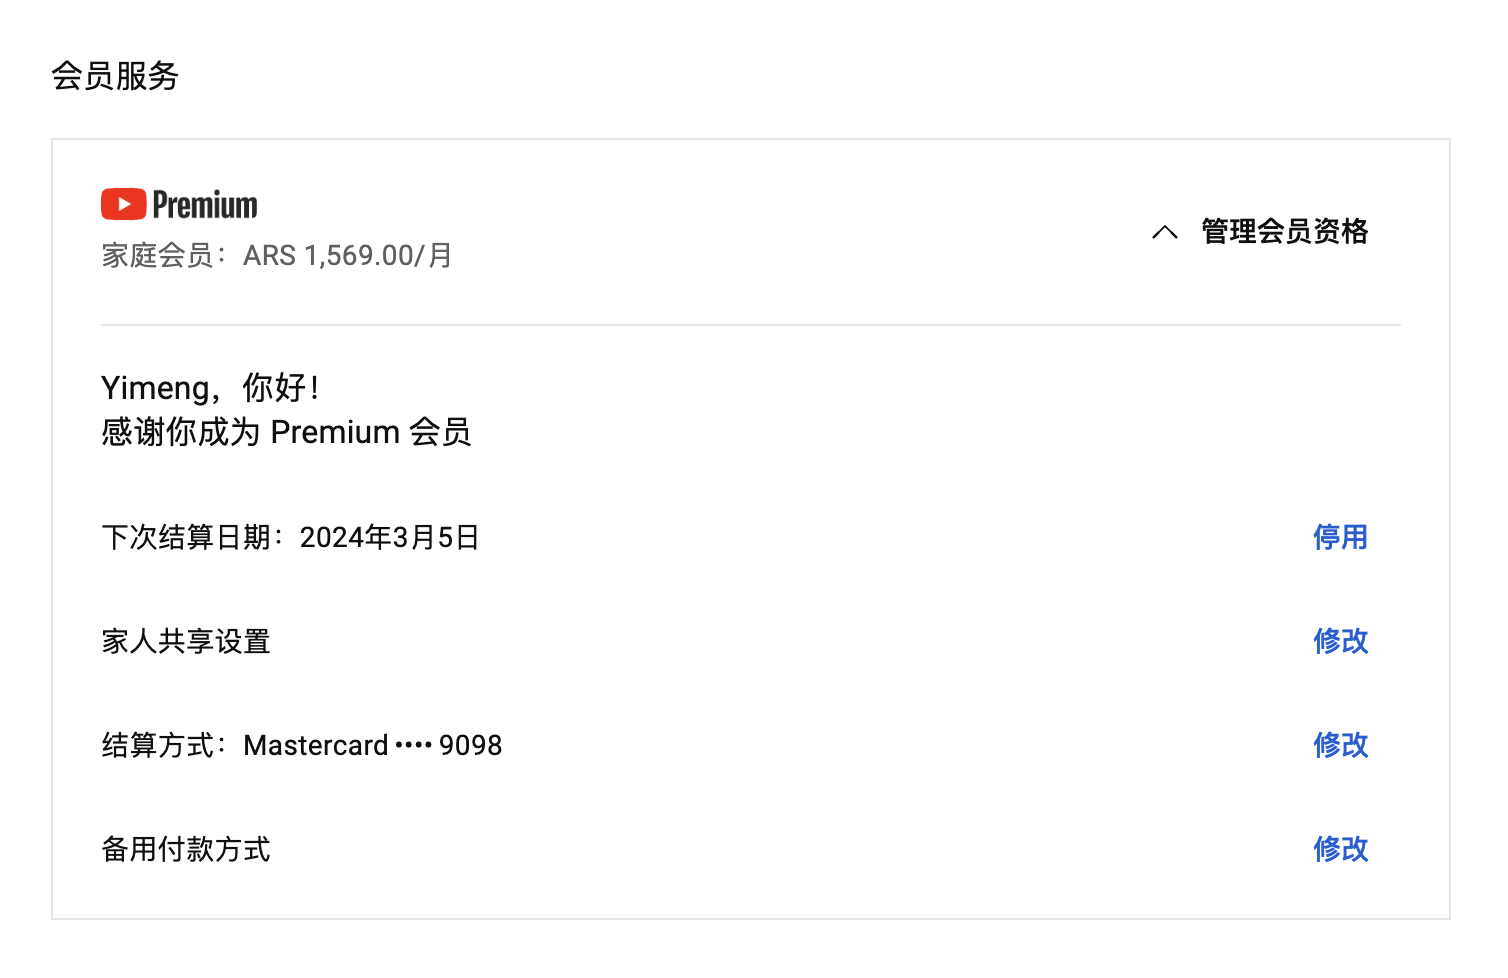Click the 下次结算日期 label
The image size is (1508, 978).
coord(186,538)
